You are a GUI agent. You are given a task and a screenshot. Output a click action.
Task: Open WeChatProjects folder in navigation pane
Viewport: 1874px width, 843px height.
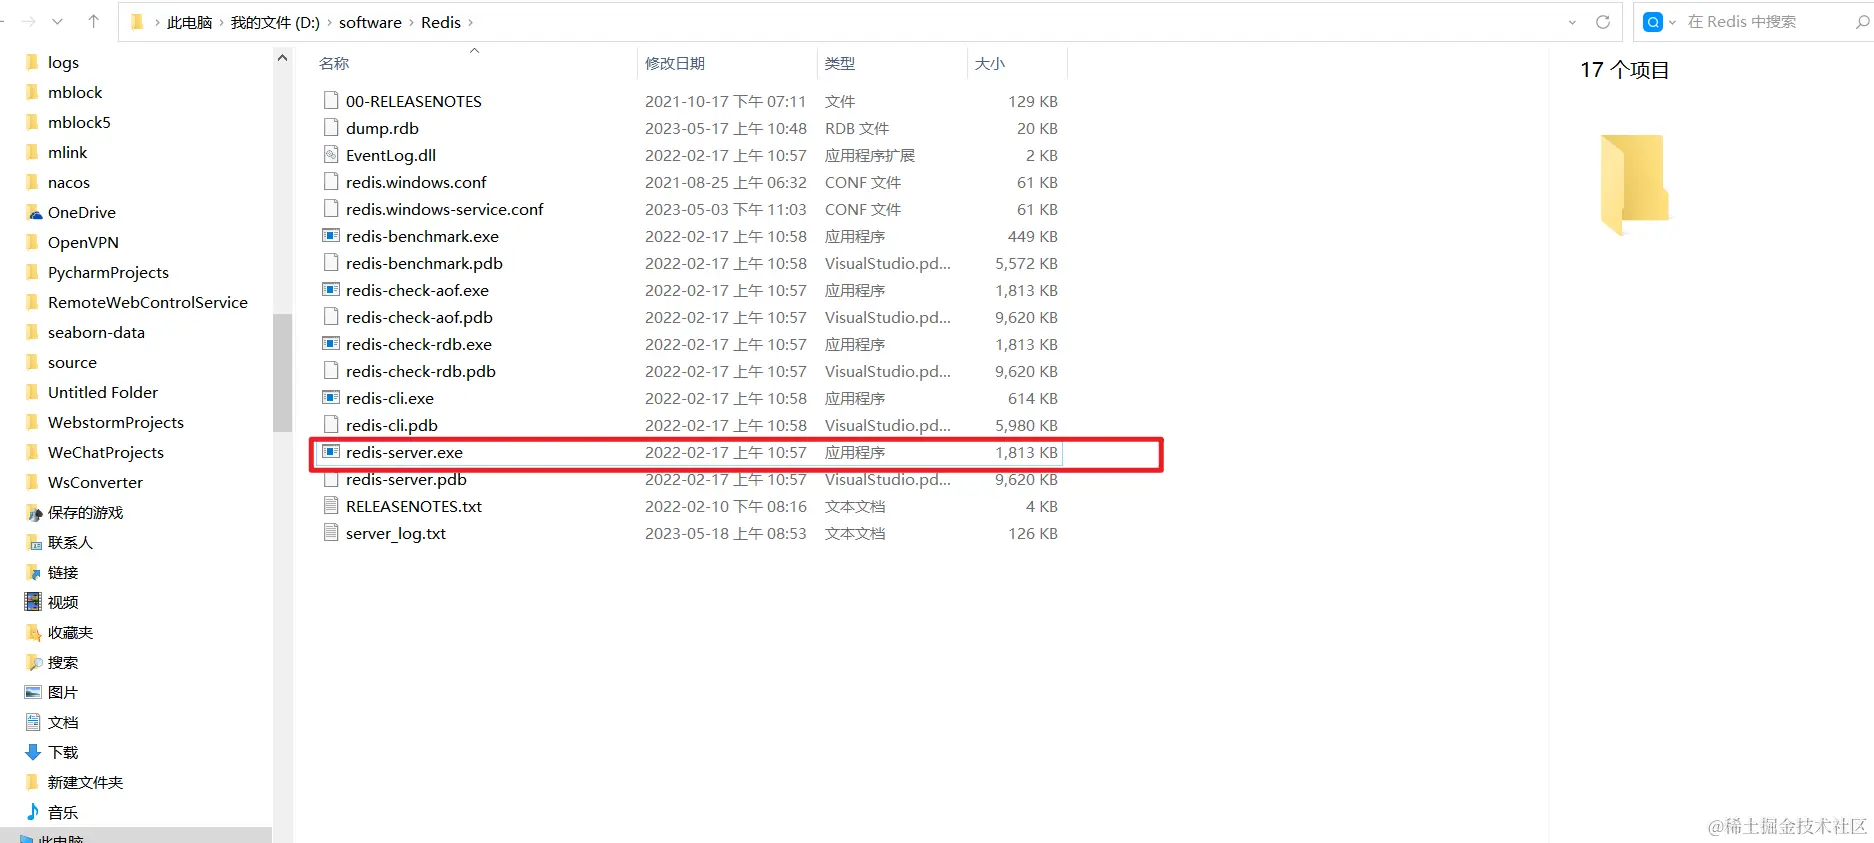[106, 452]
